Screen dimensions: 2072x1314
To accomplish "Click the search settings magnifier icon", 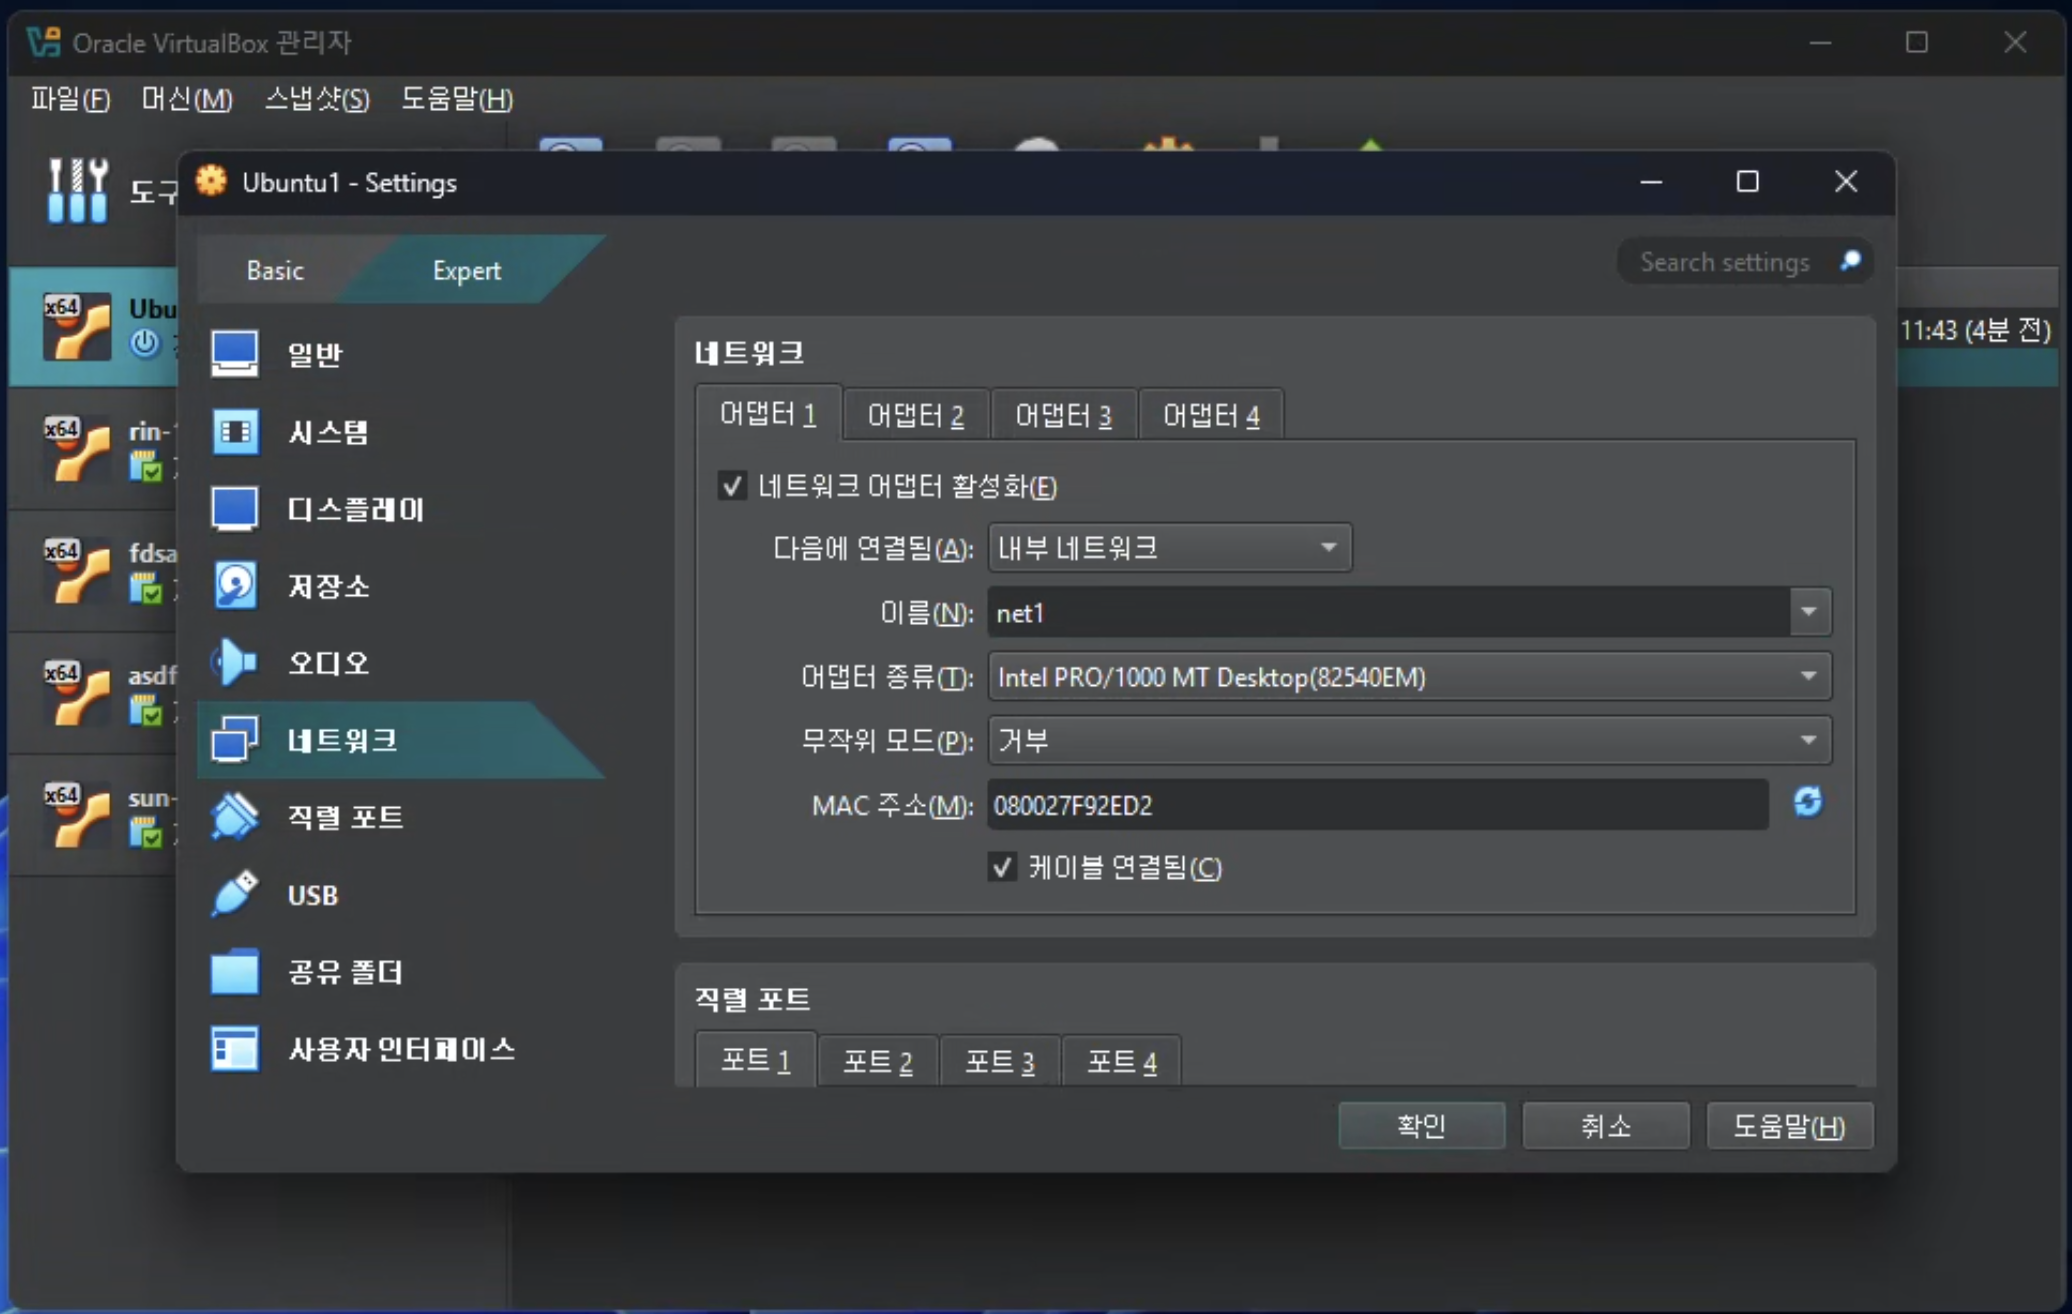I will tap(1850, 261).
